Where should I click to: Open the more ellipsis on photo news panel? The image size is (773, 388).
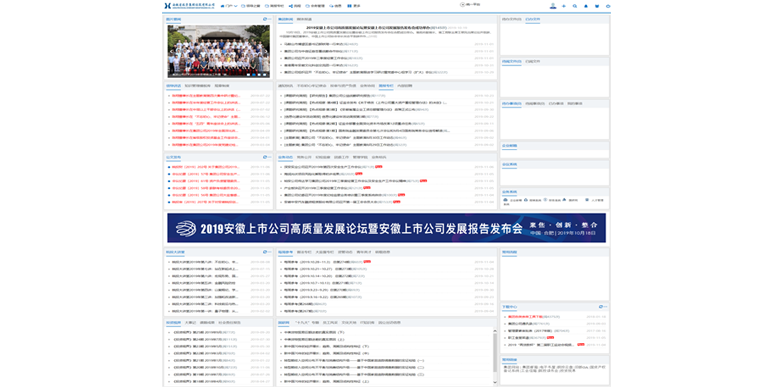(270, 19)
